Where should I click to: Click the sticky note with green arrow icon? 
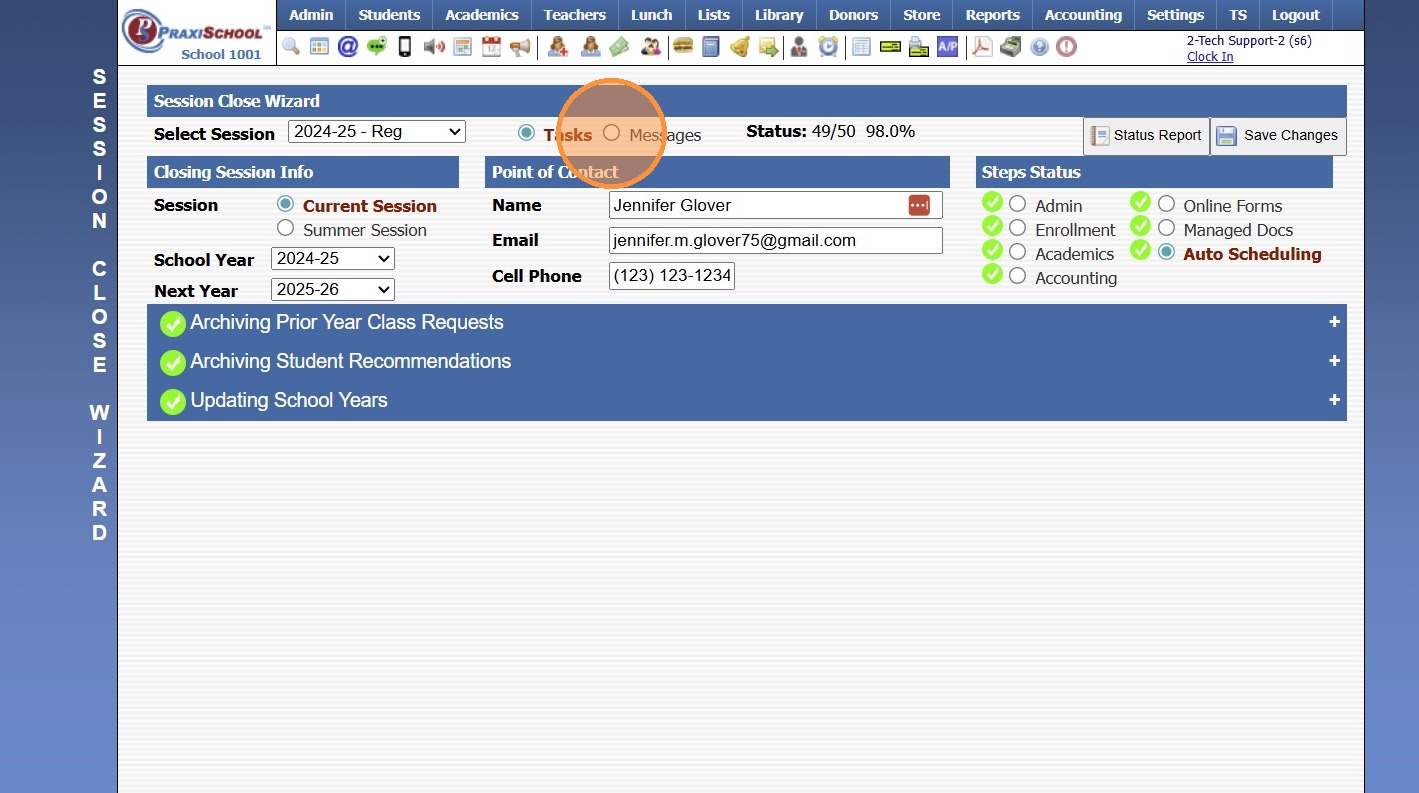coord(768,47)
